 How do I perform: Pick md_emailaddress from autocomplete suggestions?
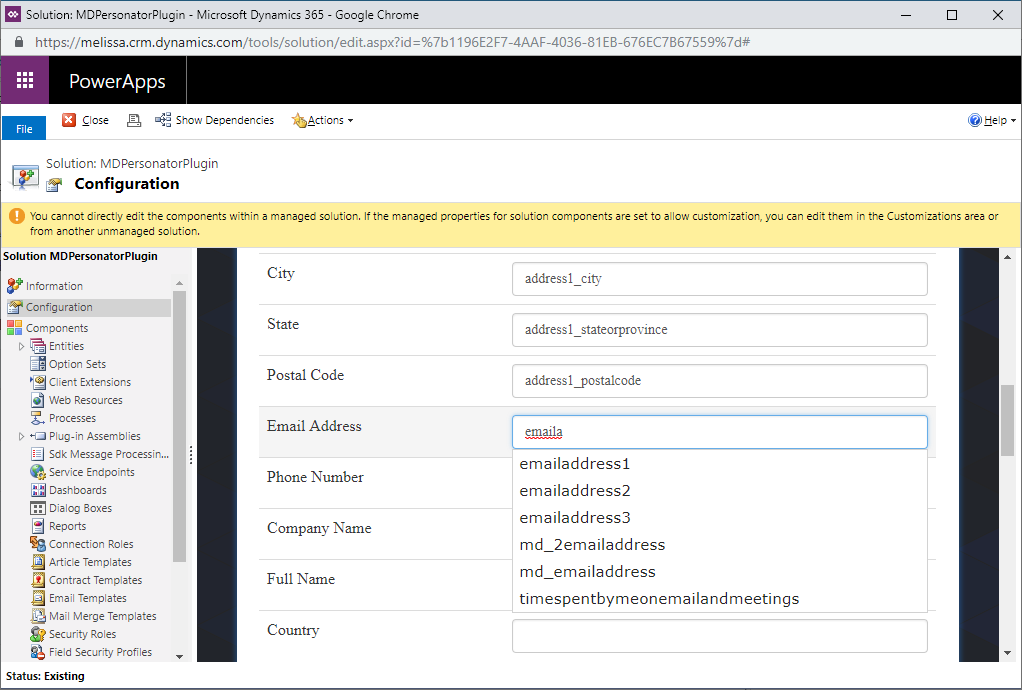[587, 572]
